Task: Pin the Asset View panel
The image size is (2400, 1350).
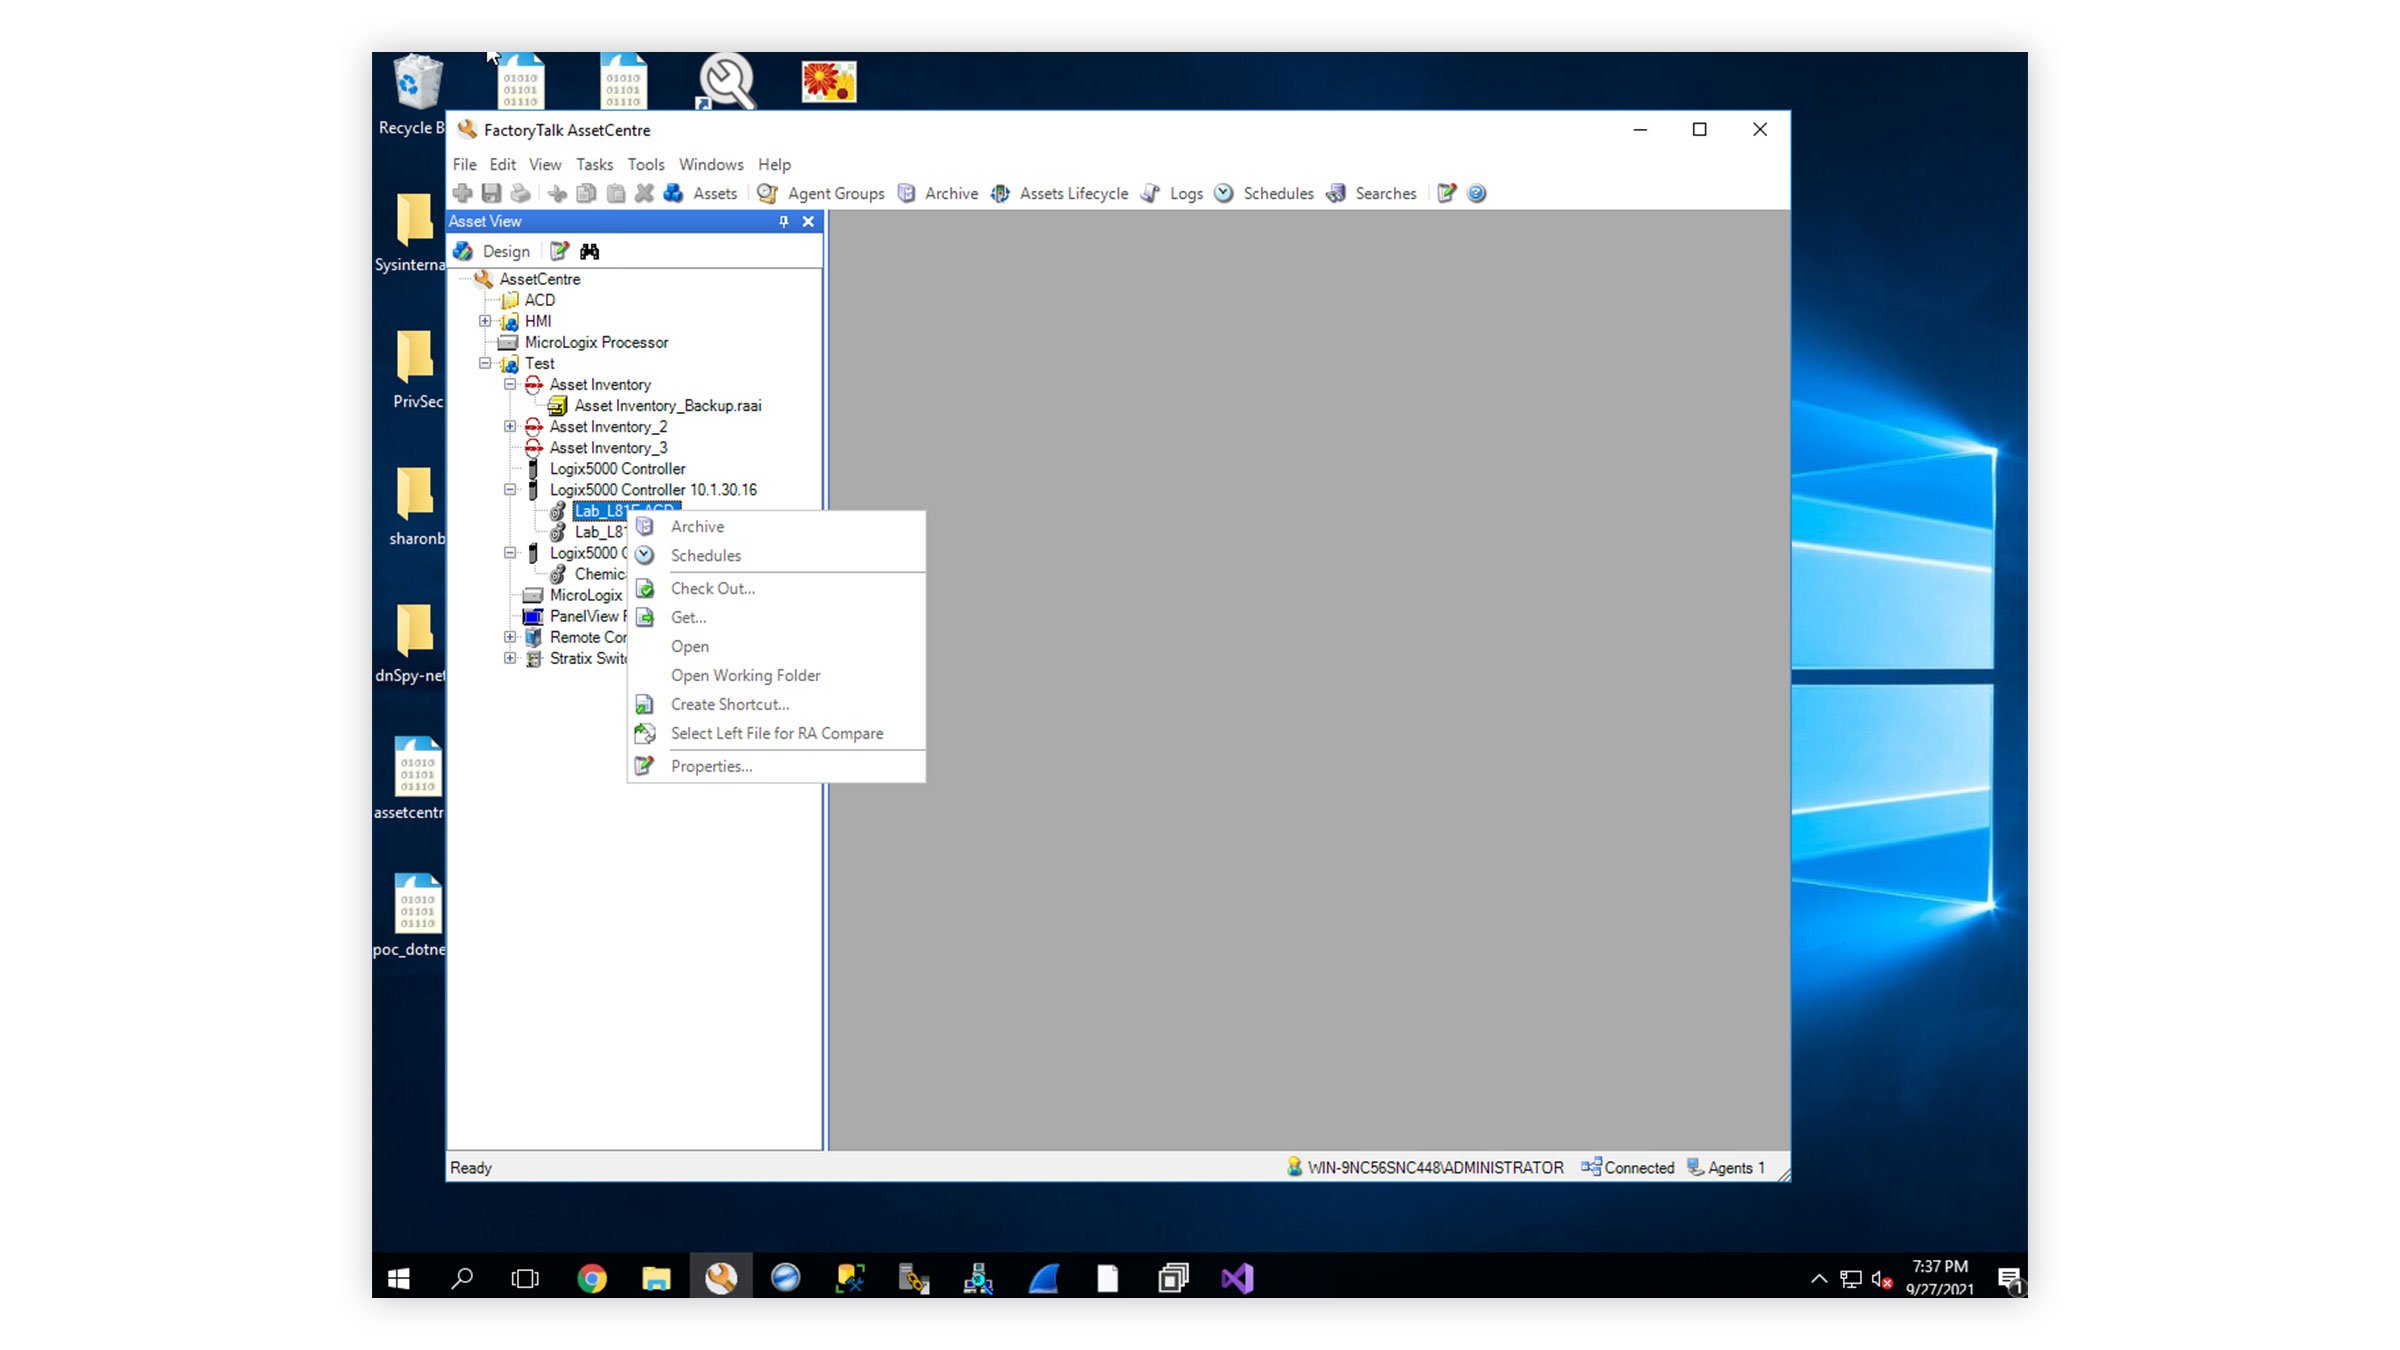Action: (x=783, y=221)
